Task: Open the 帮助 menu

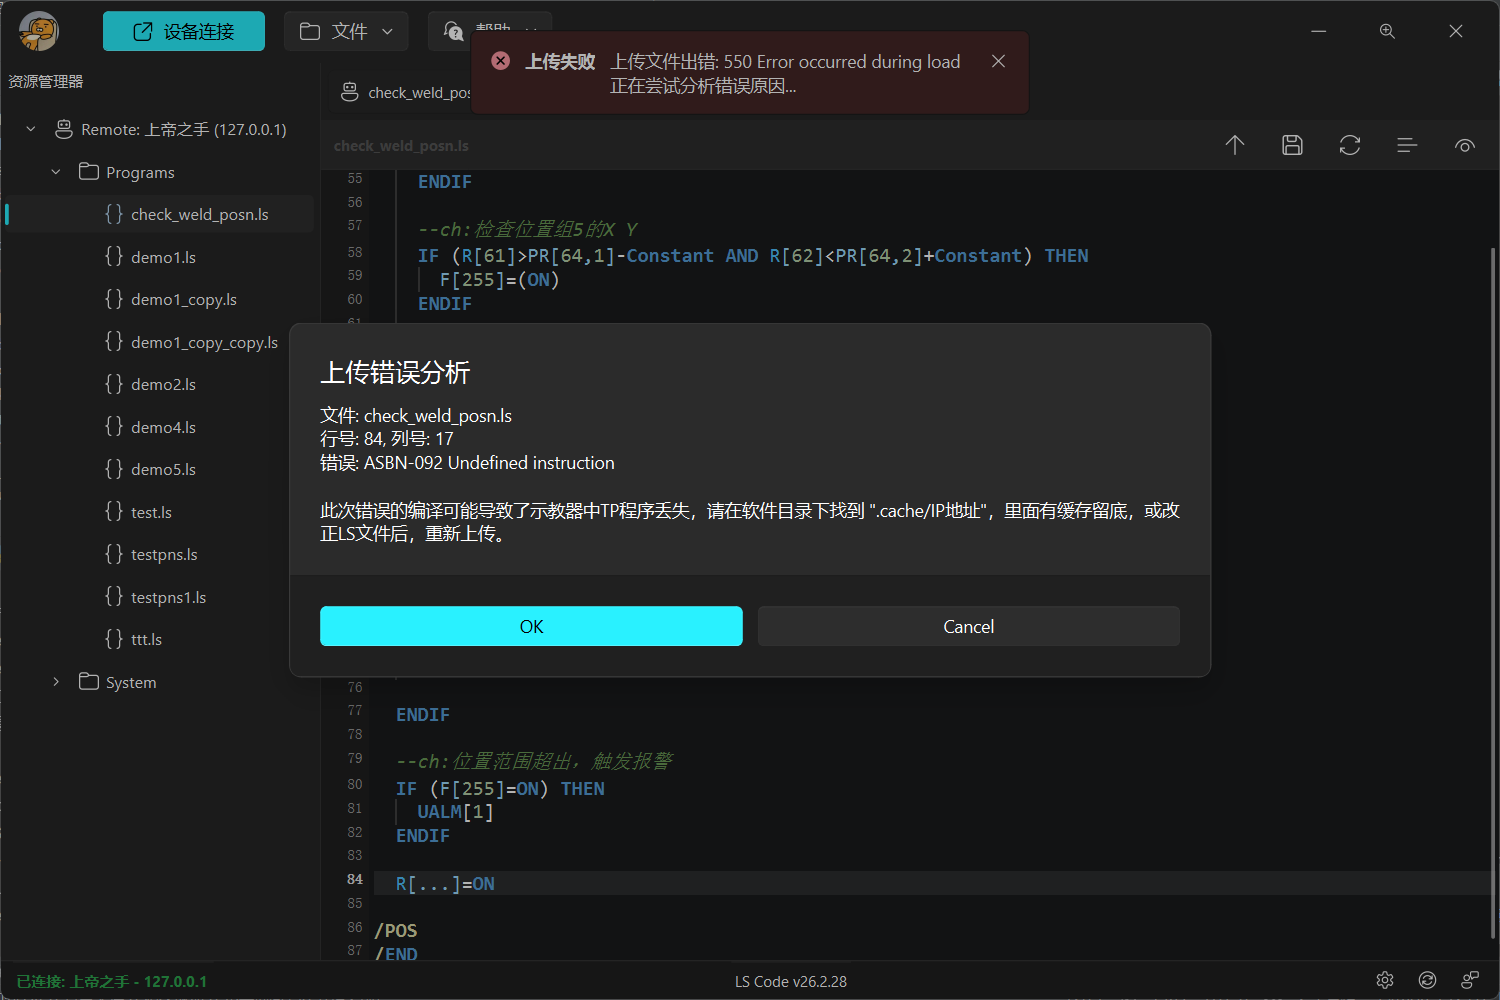Action: tap(489, 31)
